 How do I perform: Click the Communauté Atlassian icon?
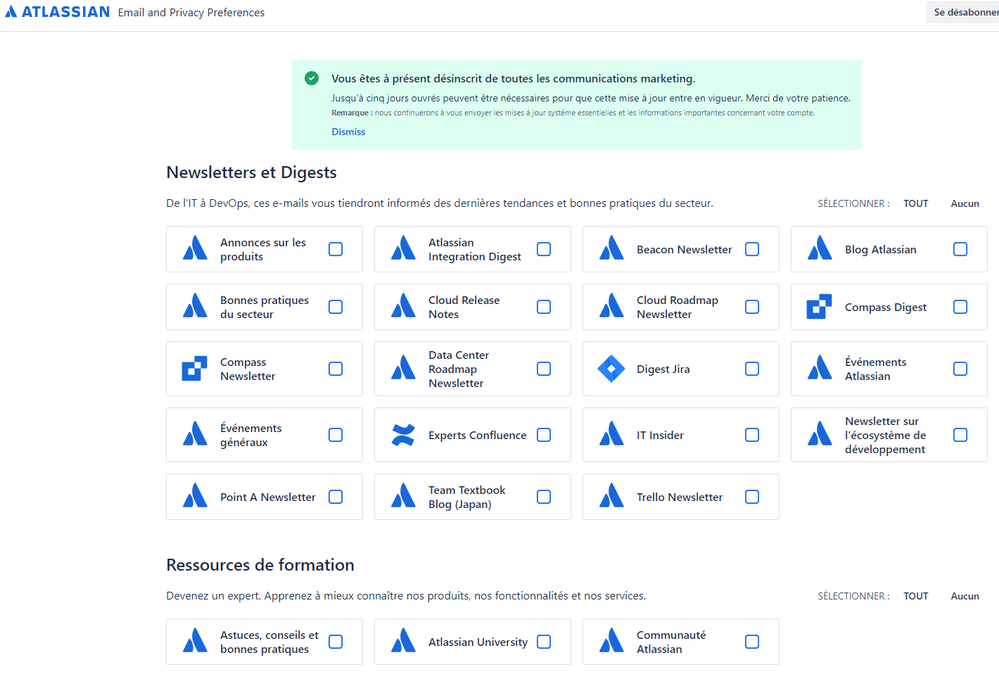(611, 641)
